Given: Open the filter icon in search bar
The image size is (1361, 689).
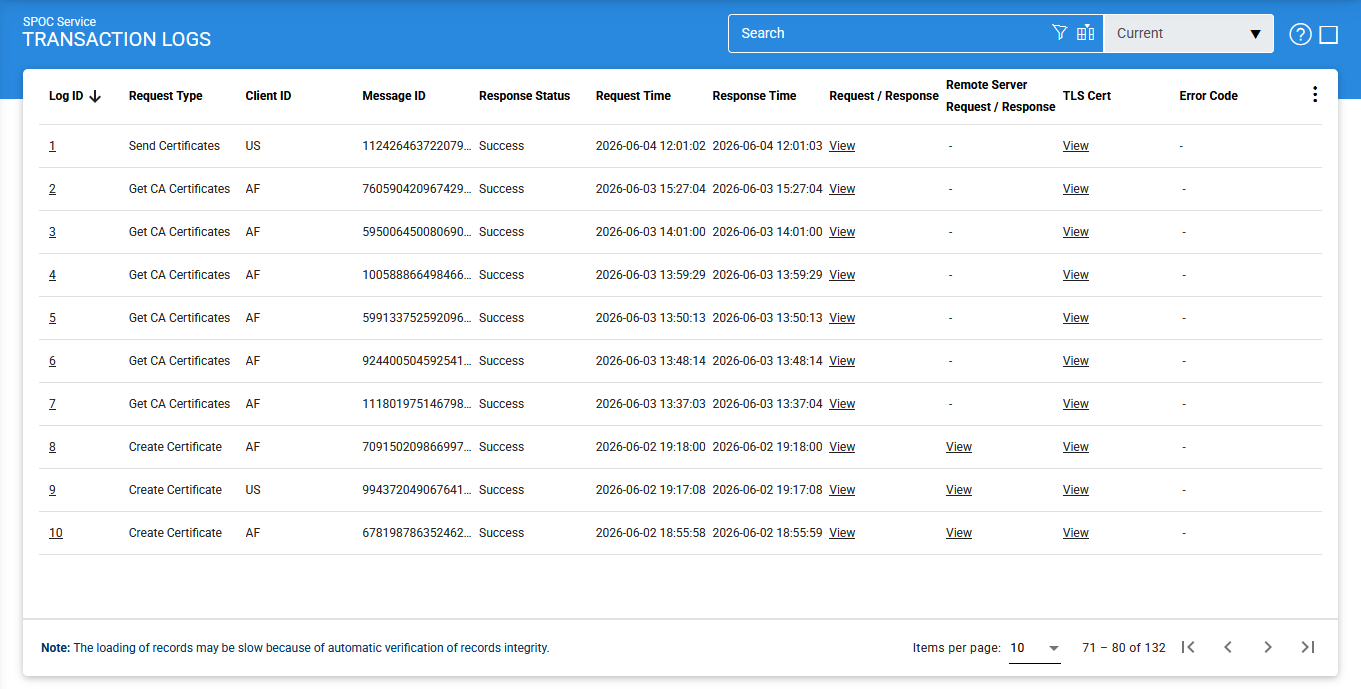Looking at the screenshot, I should pyautogui.click(x=1060, y=33).
